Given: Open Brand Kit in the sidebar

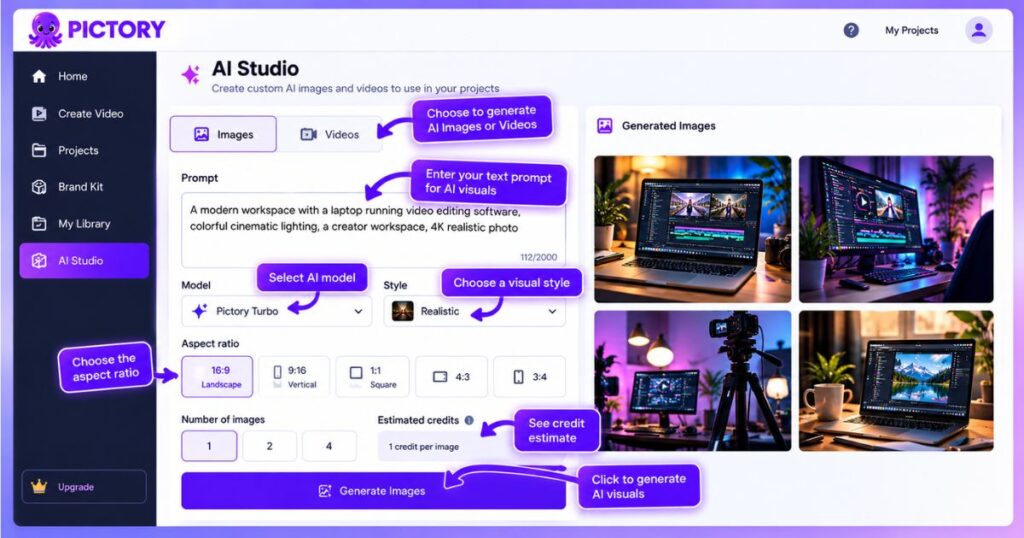Looking at the screenshot, I should coord(84,187).
